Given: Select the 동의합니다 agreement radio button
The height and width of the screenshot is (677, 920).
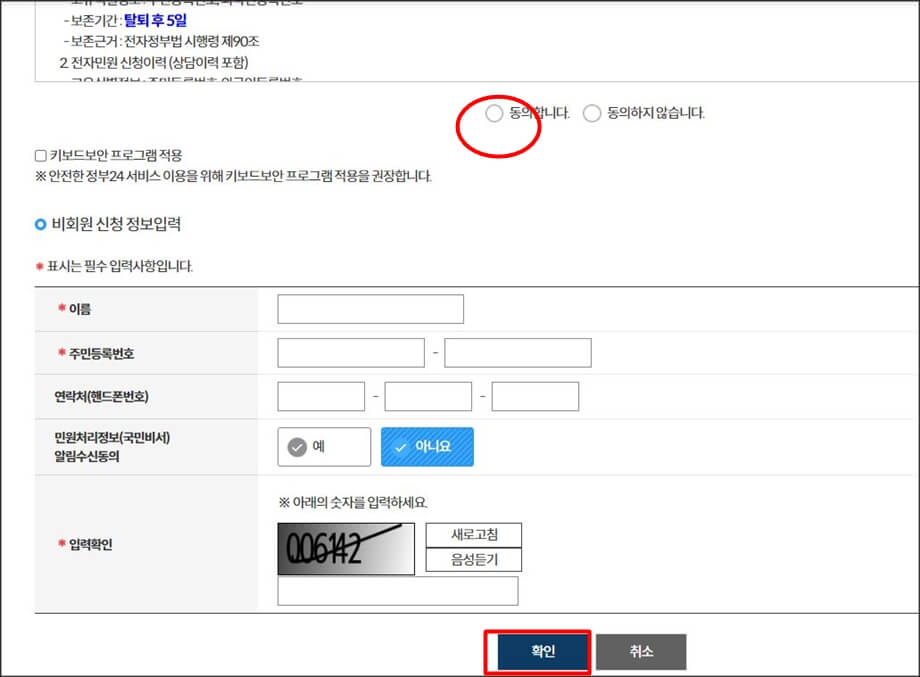Looking at the screenshot, I should (x=493, y=113).
